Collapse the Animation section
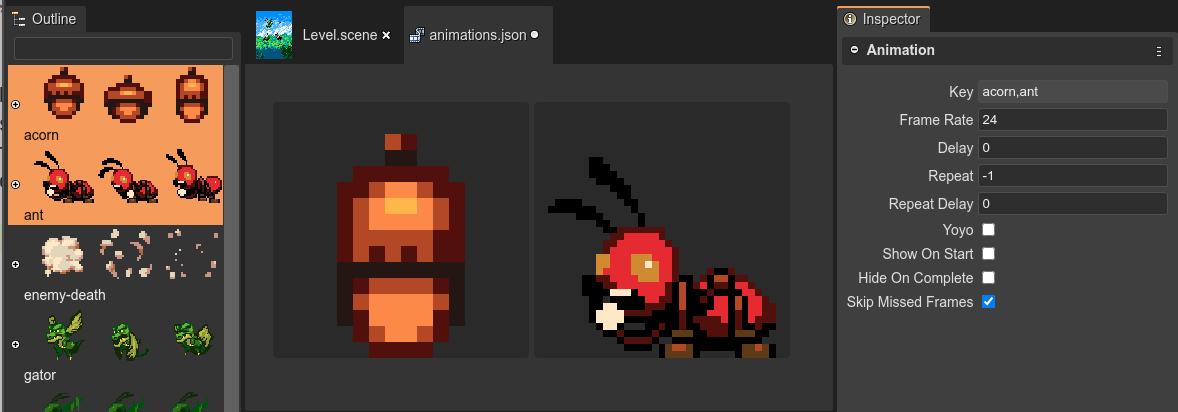 (x=854, y=50)
